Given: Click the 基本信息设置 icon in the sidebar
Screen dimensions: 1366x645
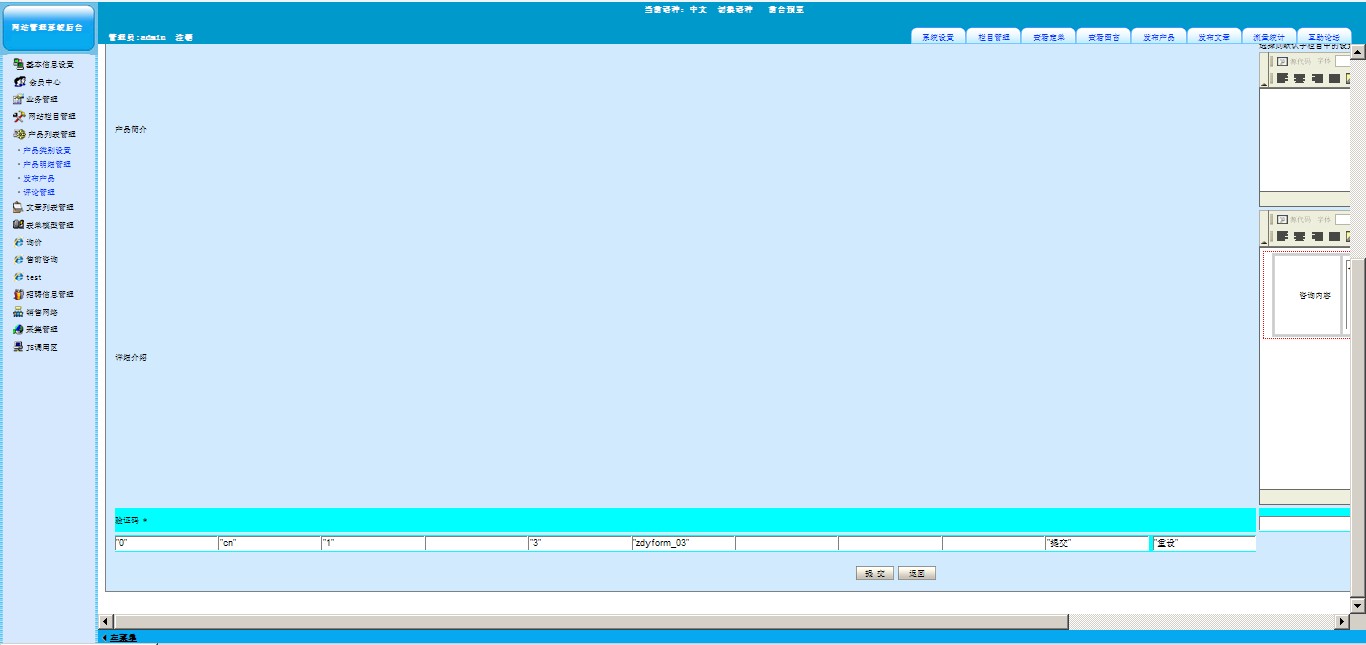Looking at the screenshot, I should (18, 64).
